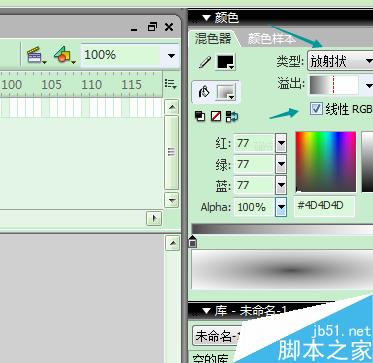Open timeline options menu icon
This screenshot has width=373, height=363.
click(170, 84)
